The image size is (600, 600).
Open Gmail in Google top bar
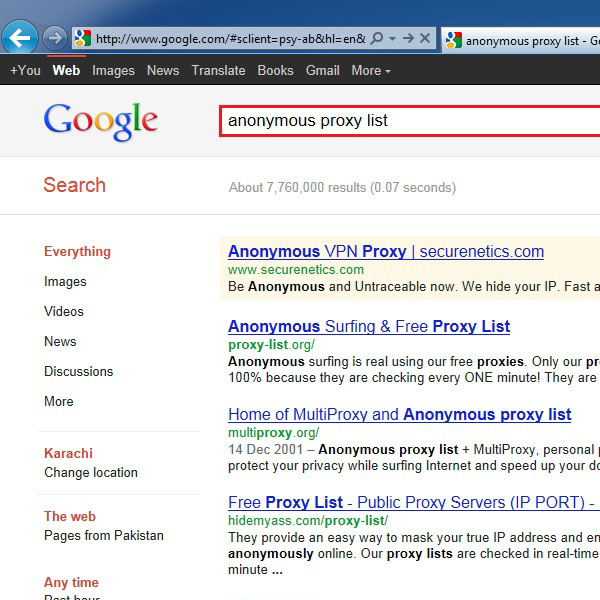pos(323,70)
